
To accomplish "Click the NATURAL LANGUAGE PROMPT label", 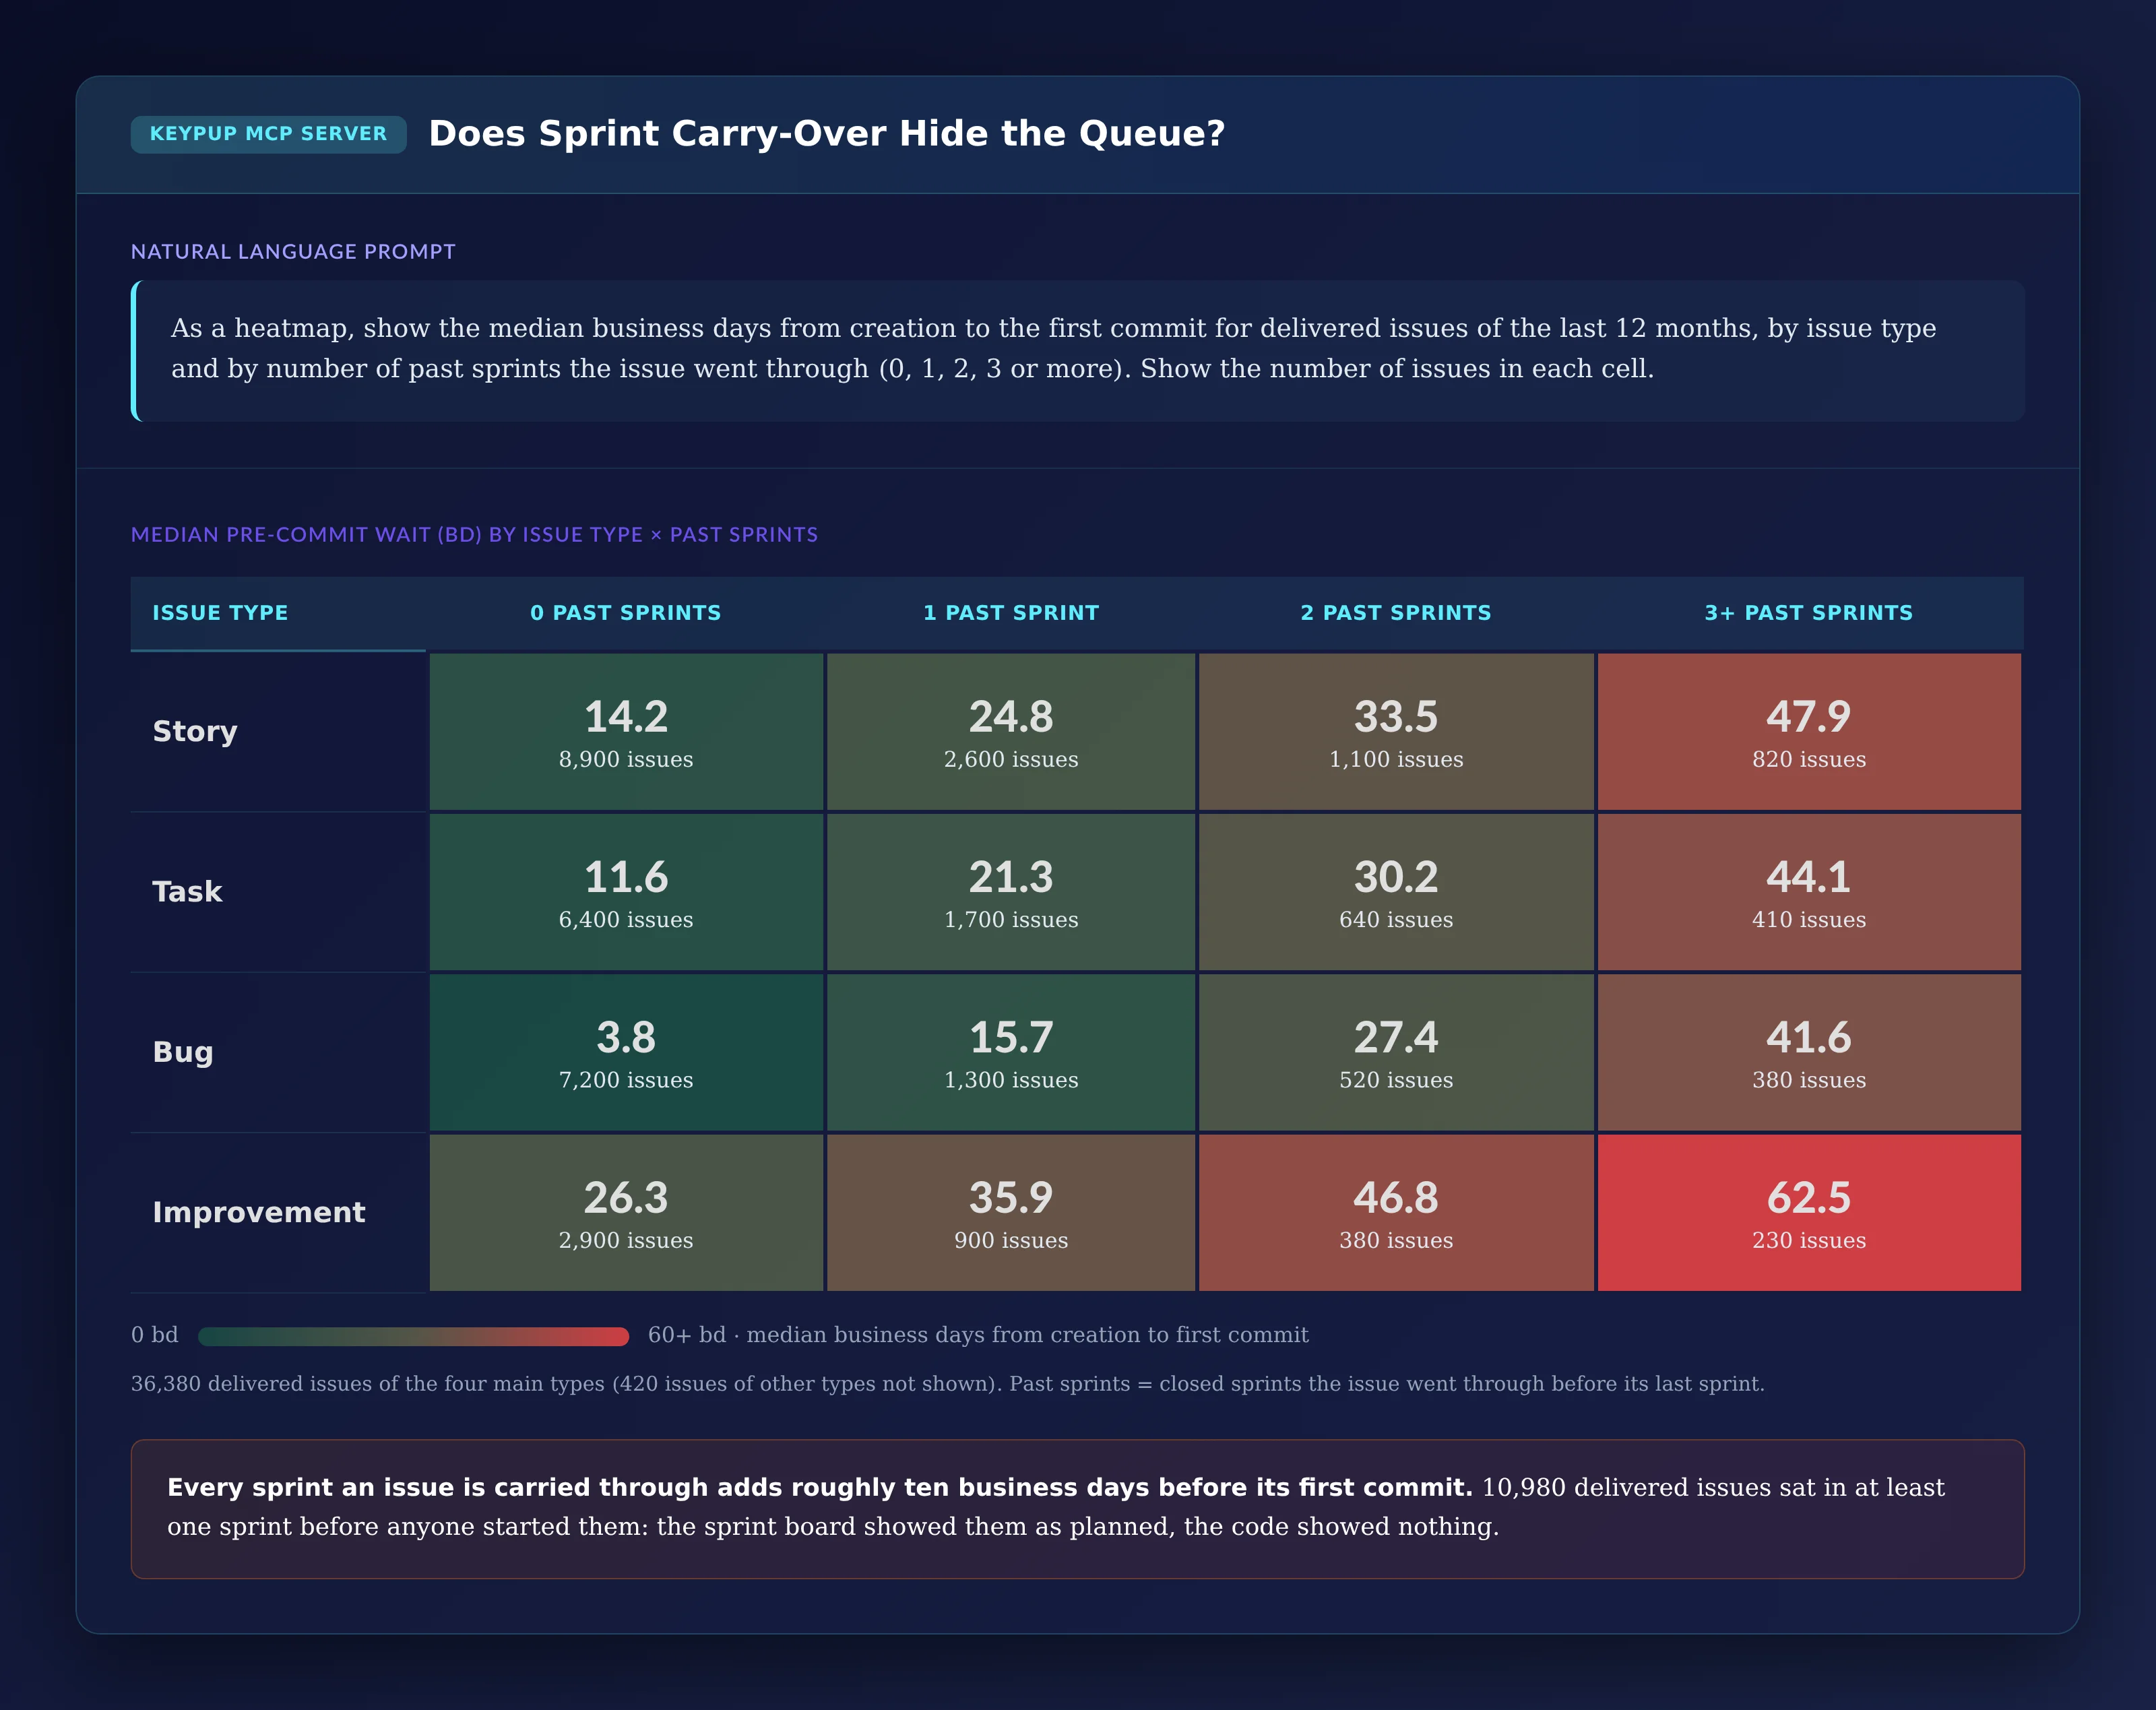I will tap(293, 252).
